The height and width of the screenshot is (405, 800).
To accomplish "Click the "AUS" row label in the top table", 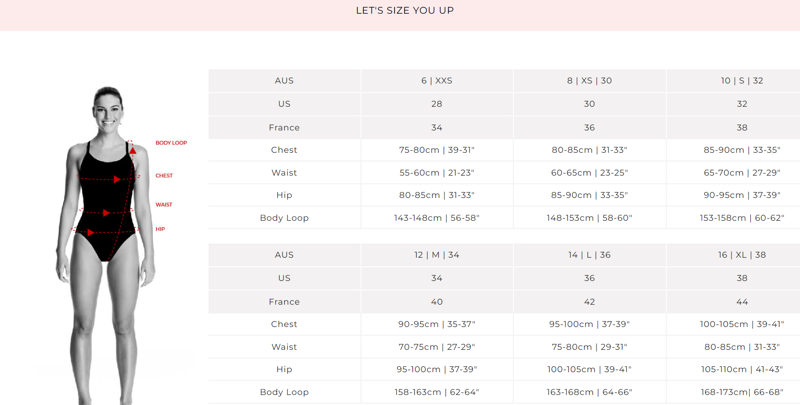I will point(284,81).
